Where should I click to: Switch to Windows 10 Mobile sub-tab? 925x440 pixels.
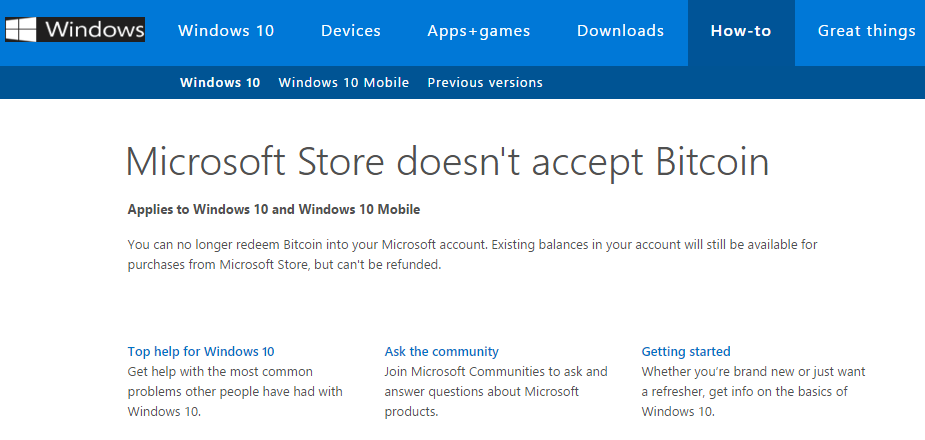click(343, 83)
